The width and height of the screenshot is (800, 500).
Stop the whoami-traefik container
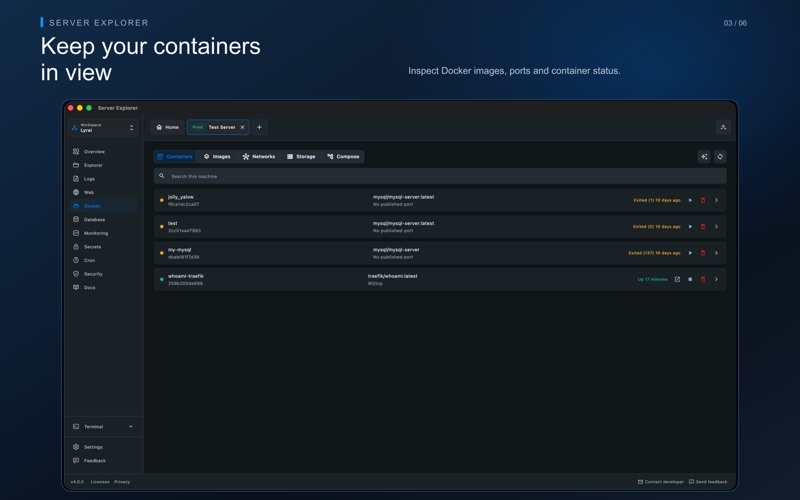[x=690, y=280]
